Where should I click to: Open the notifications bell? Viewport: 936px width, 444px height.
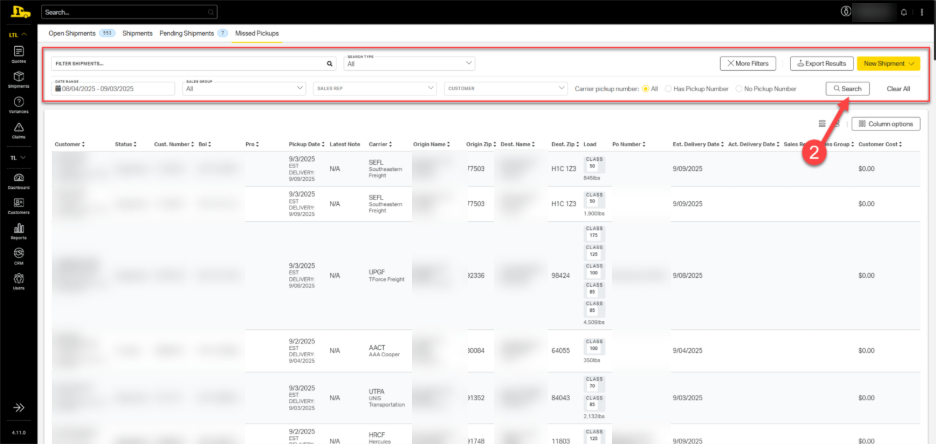[x=904, y=12]
